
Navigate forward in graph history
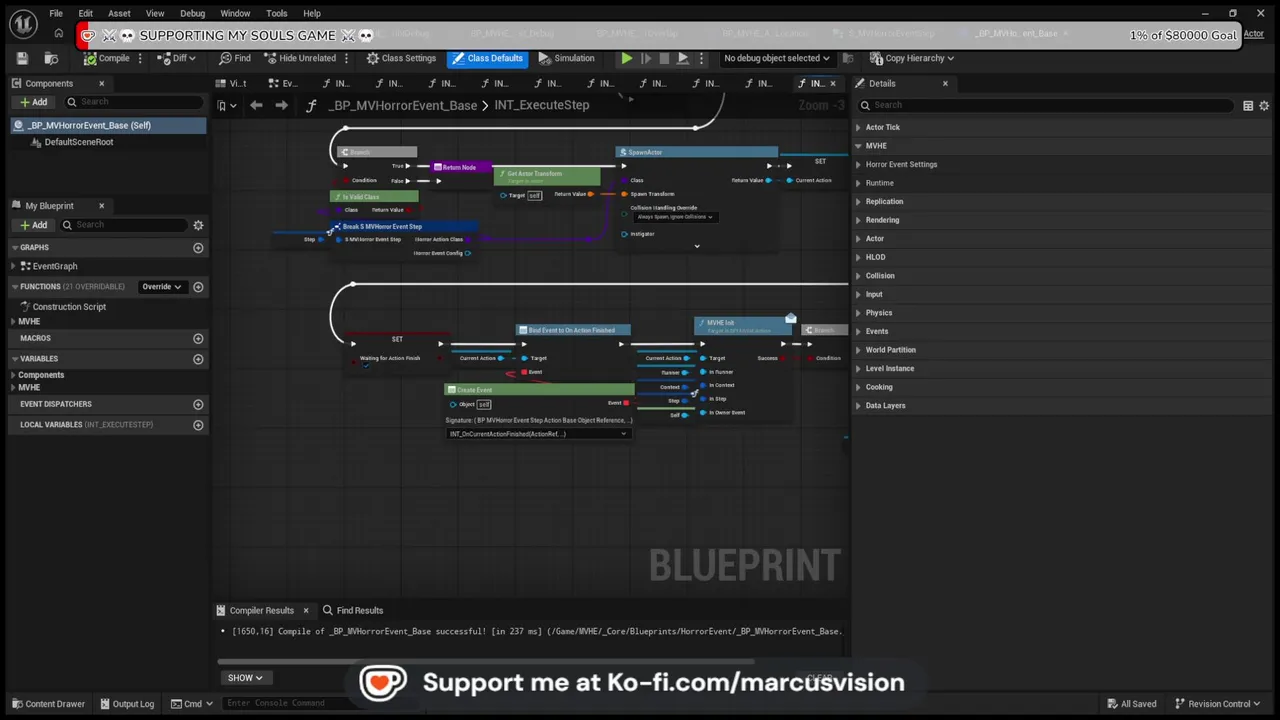[x=281, y=105]
